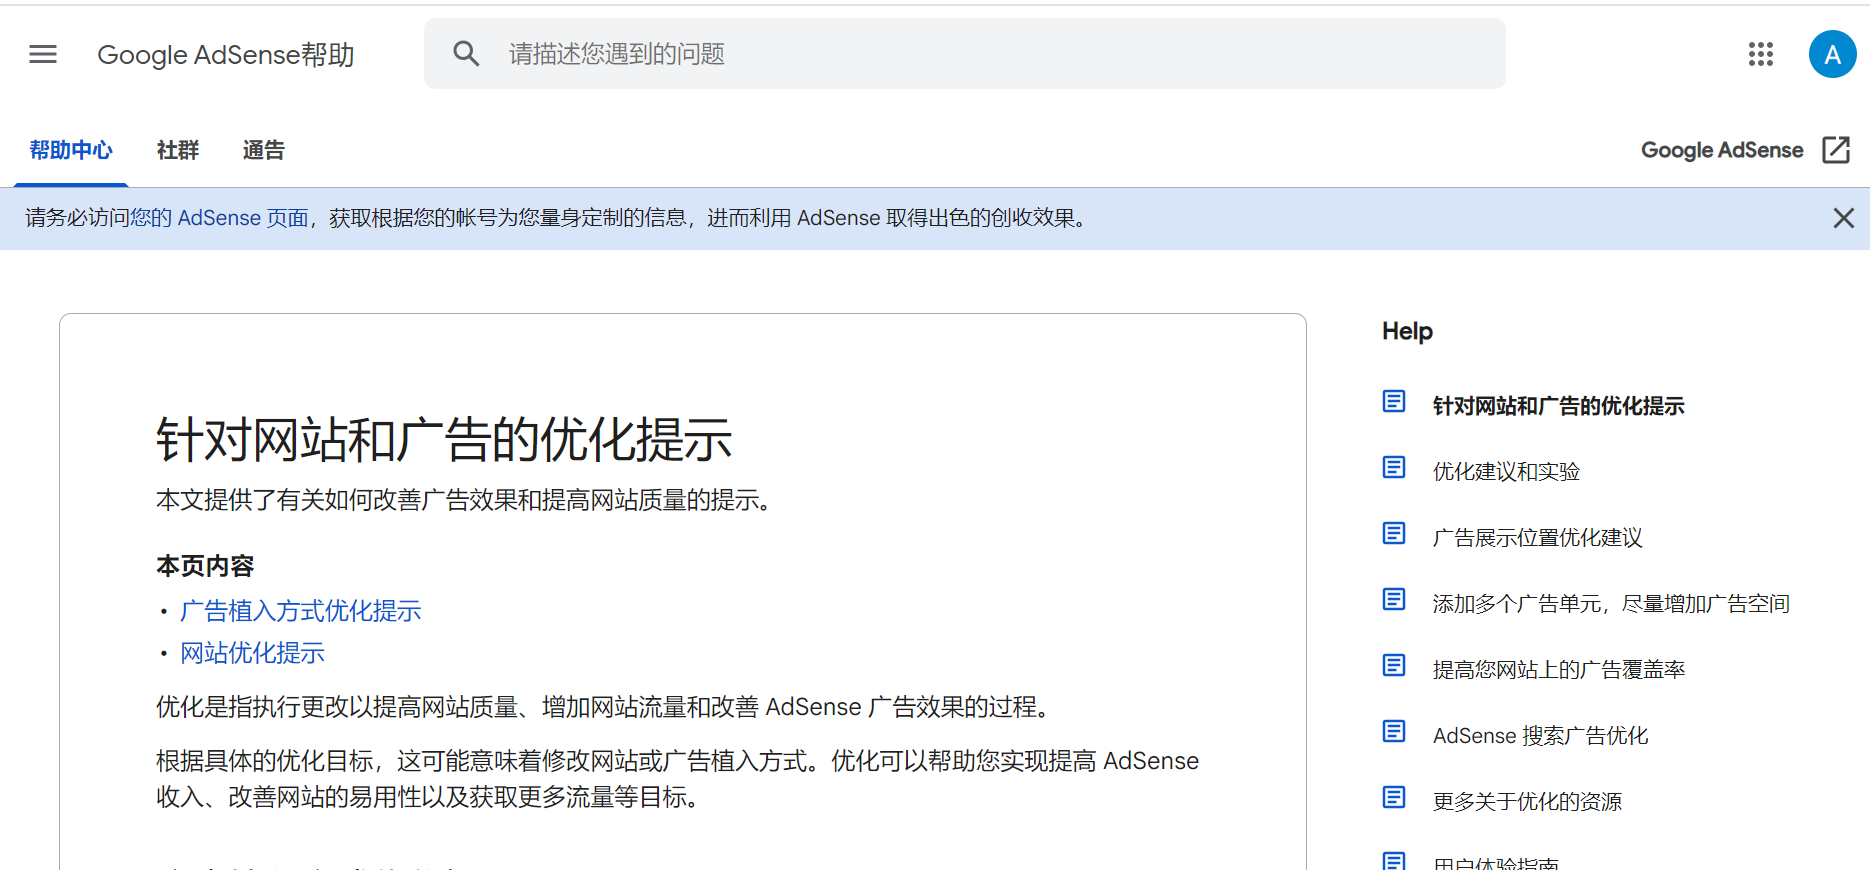Jump to 网站优化提示 section
The height and width of the screenshot is (870, 1870).
tap(252, 653)
